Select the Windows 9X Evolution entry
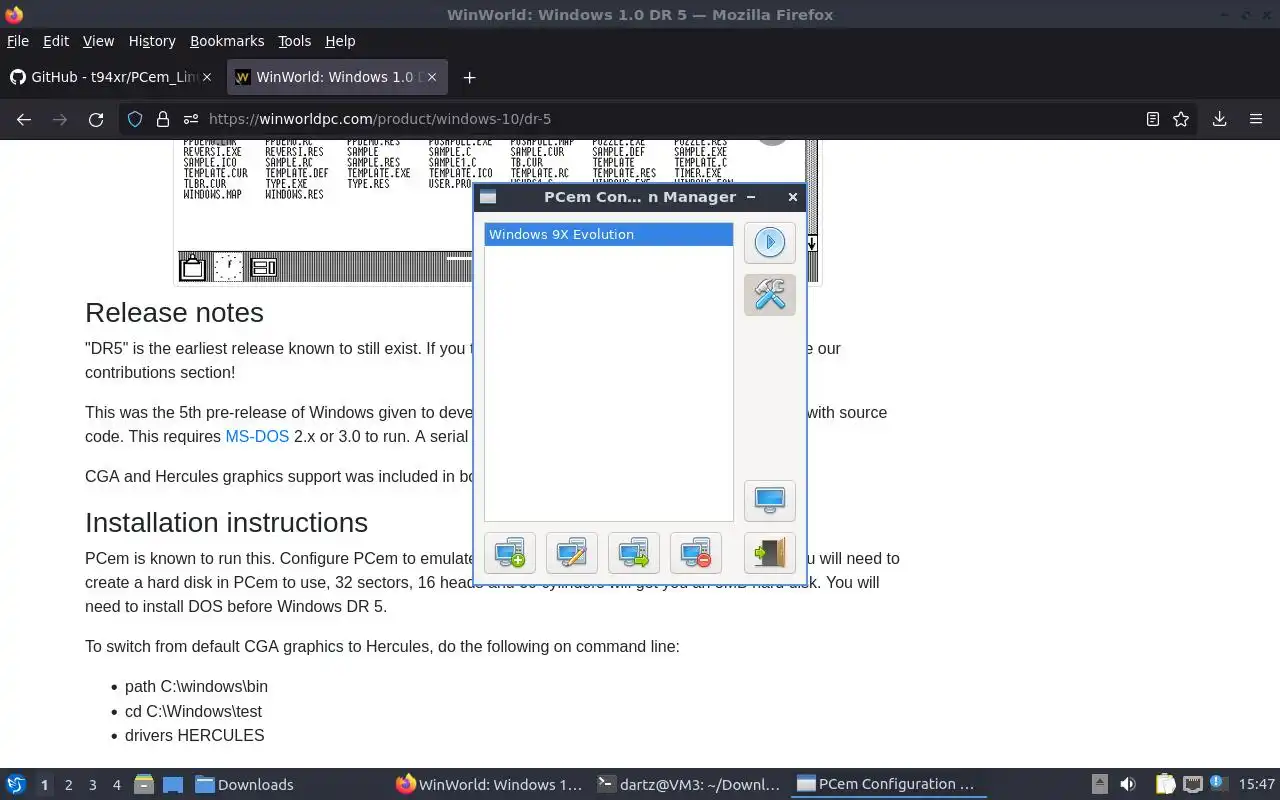This screenshot has height=800, width=1280. 609,234
